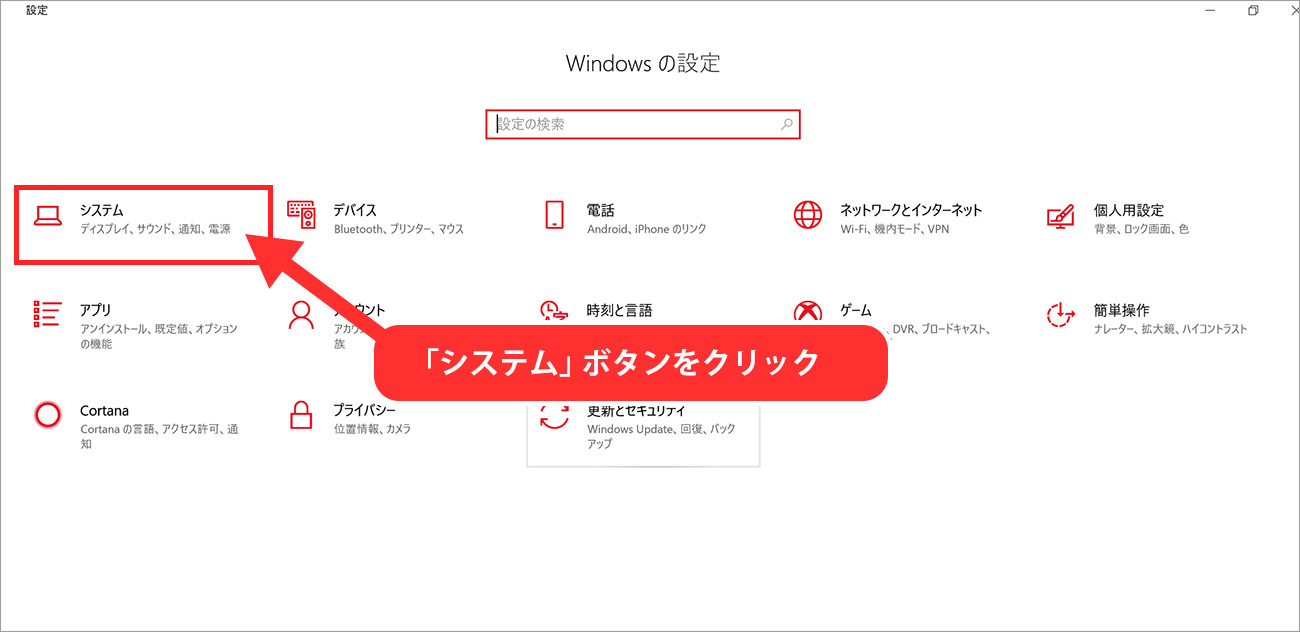Click the Bluetooth、プリンター、マウス description

click(x=399, y=229)
